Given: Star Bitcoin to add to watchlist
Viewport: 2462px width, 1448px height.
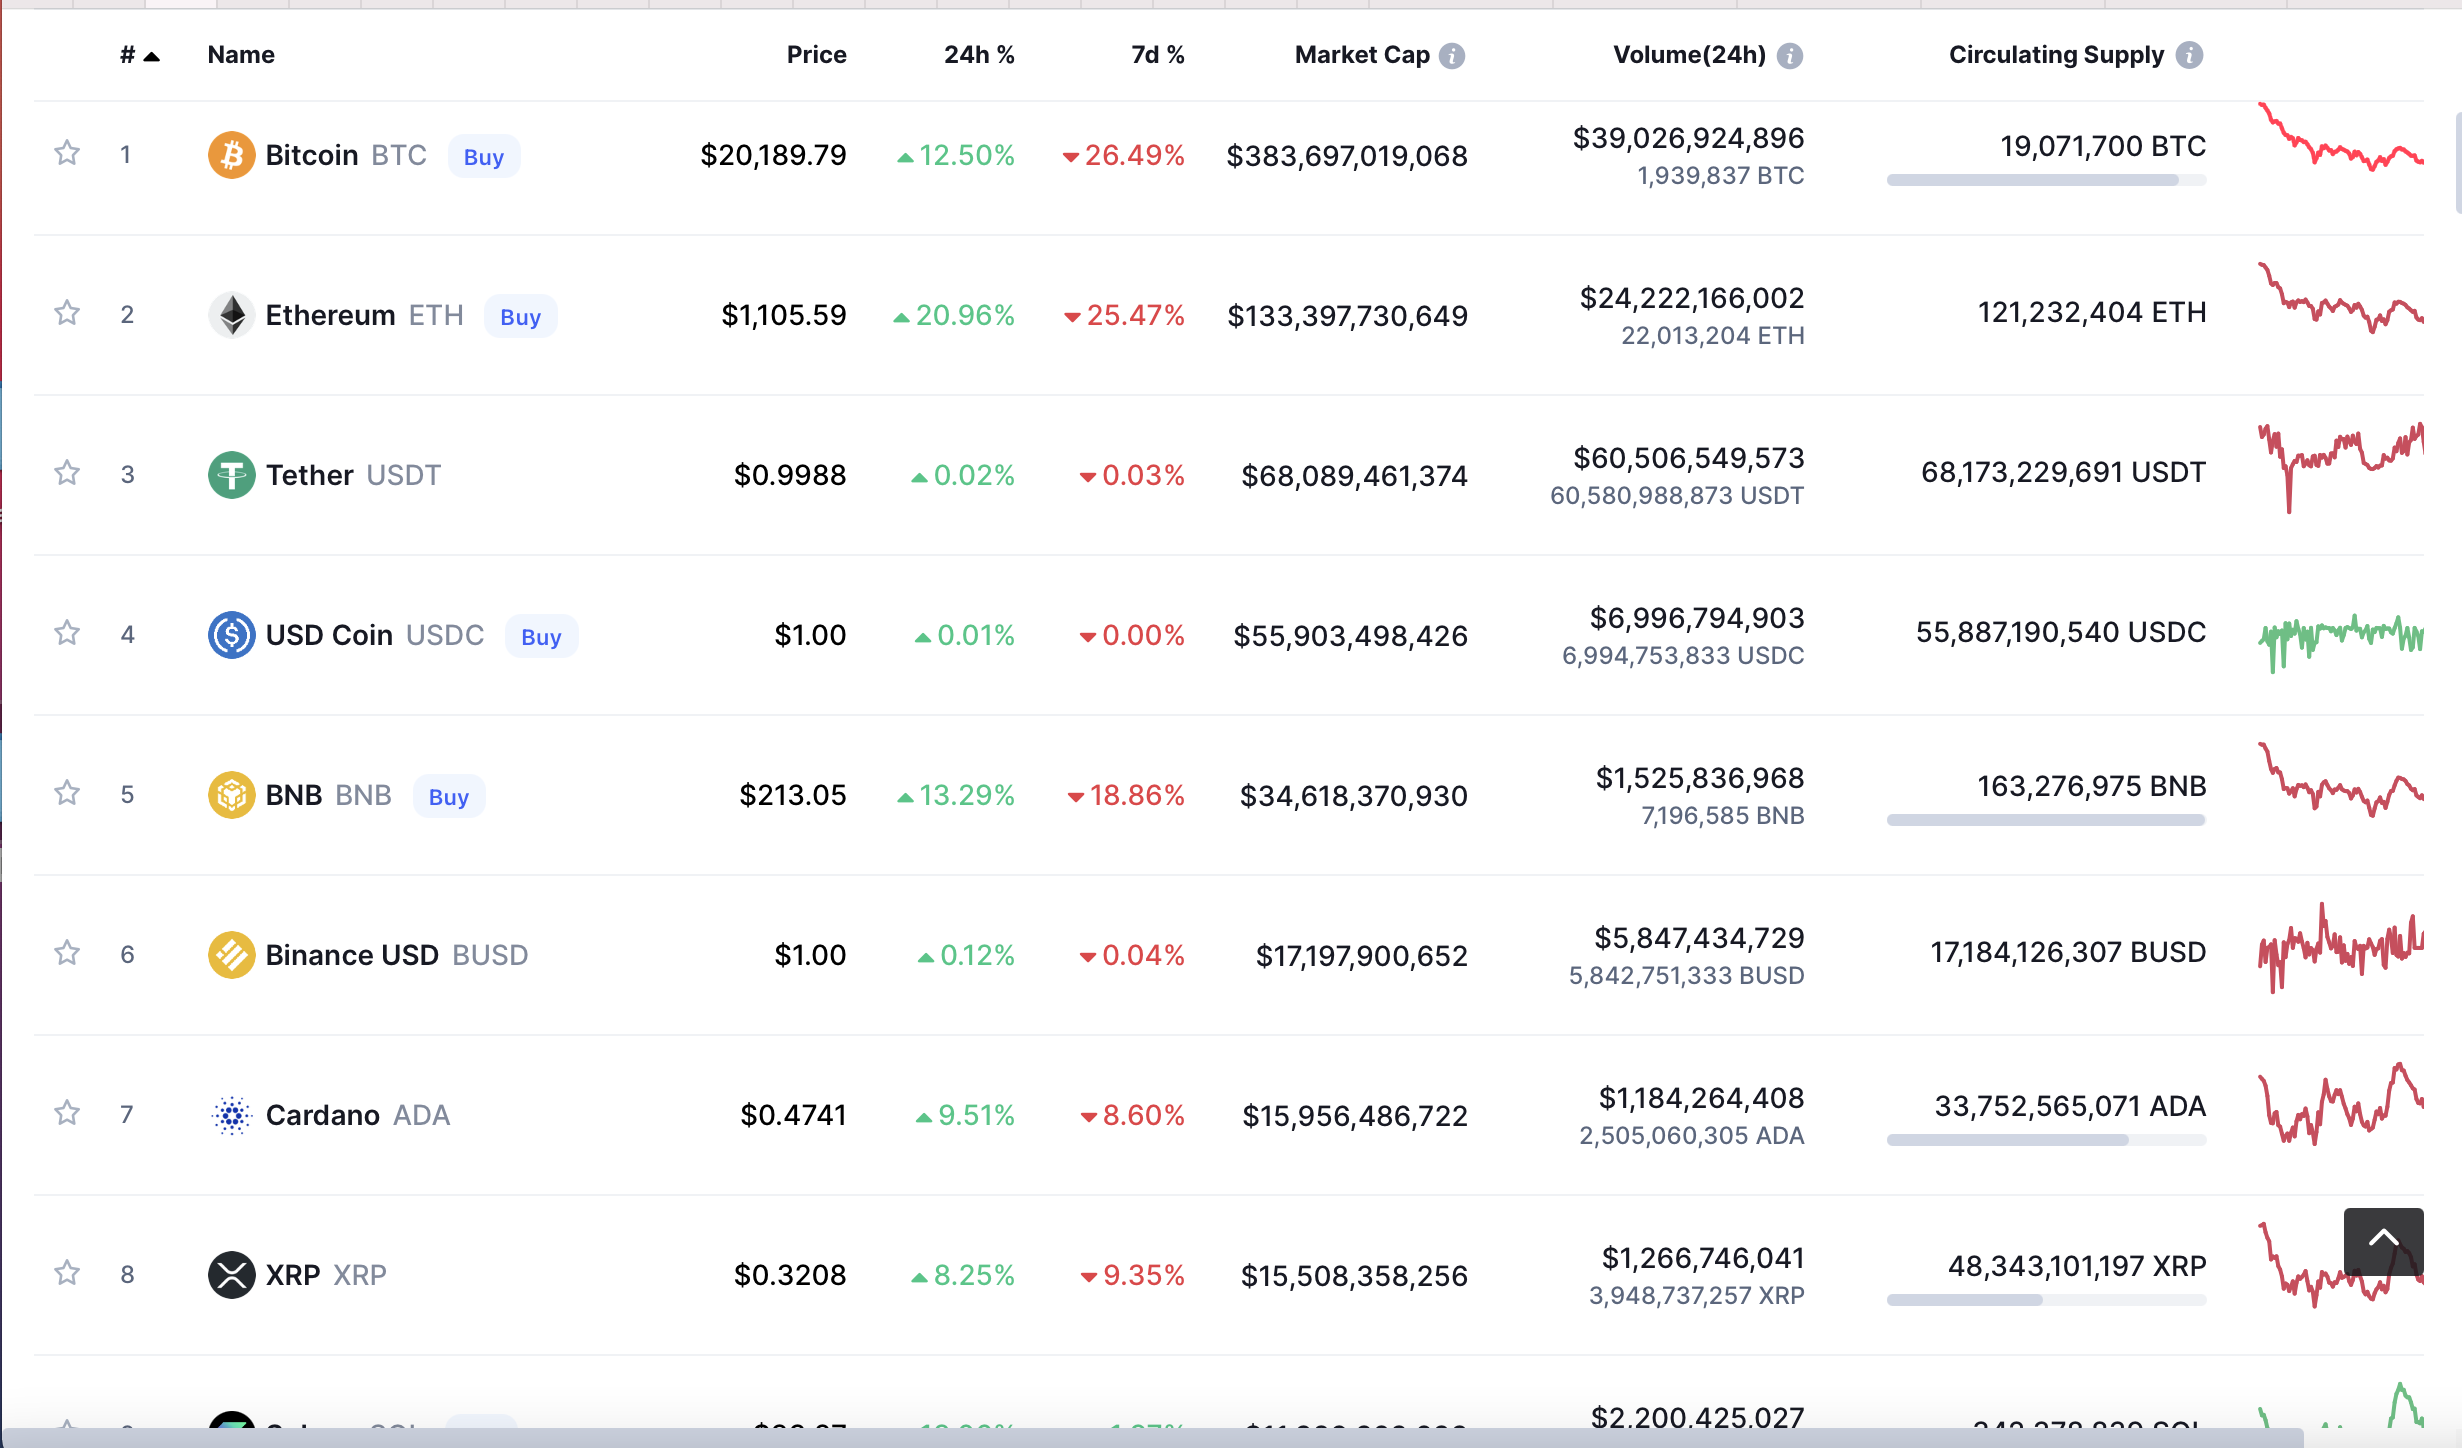Looking at the screenshot, I should click(x=67, y=153).
